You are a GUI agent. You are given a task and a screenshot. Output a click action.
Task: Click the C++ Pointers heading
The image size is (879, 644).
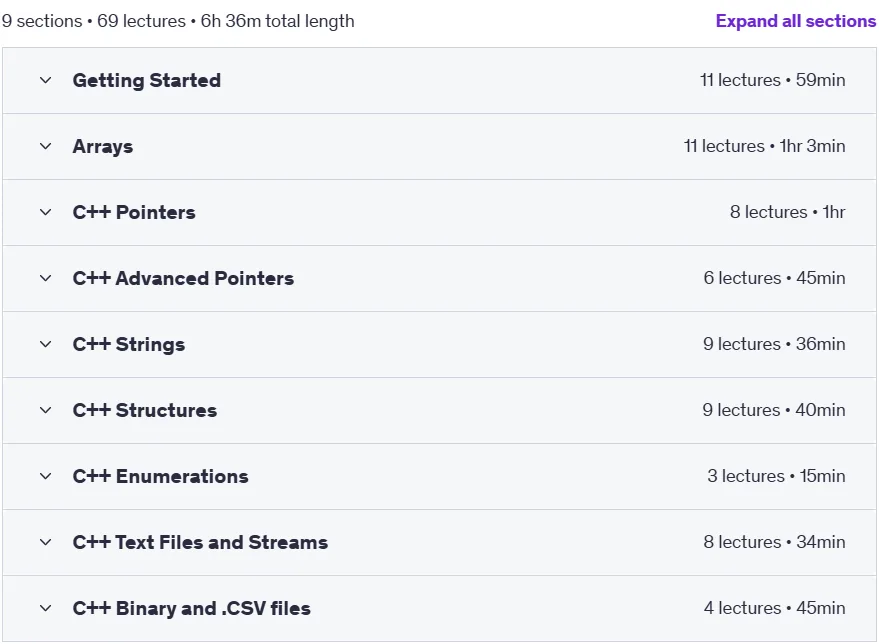[x=134, y=212]
